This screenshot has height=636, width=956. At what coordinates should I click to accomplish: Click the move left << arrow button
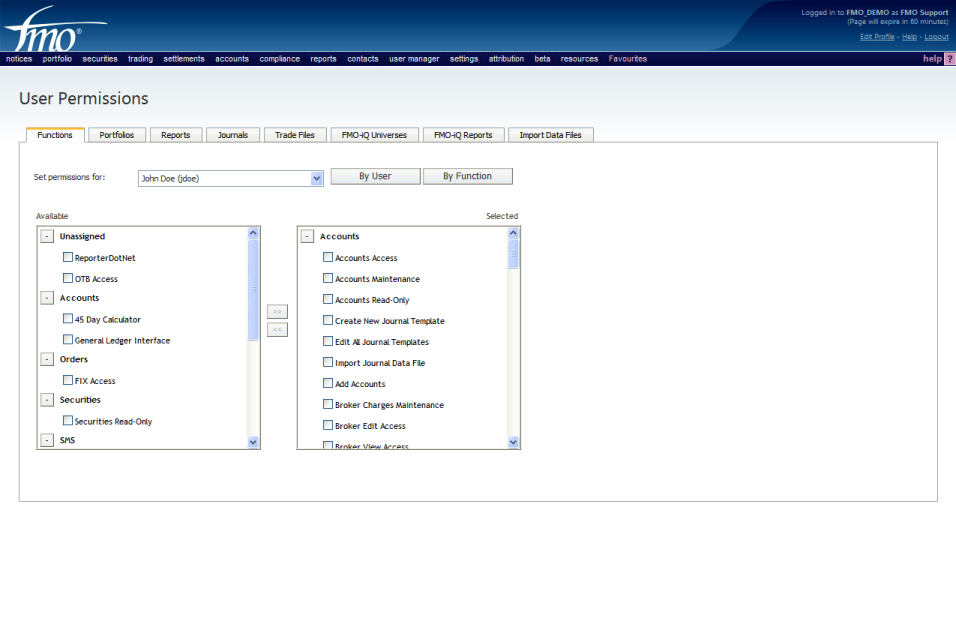tap(277, 329)
